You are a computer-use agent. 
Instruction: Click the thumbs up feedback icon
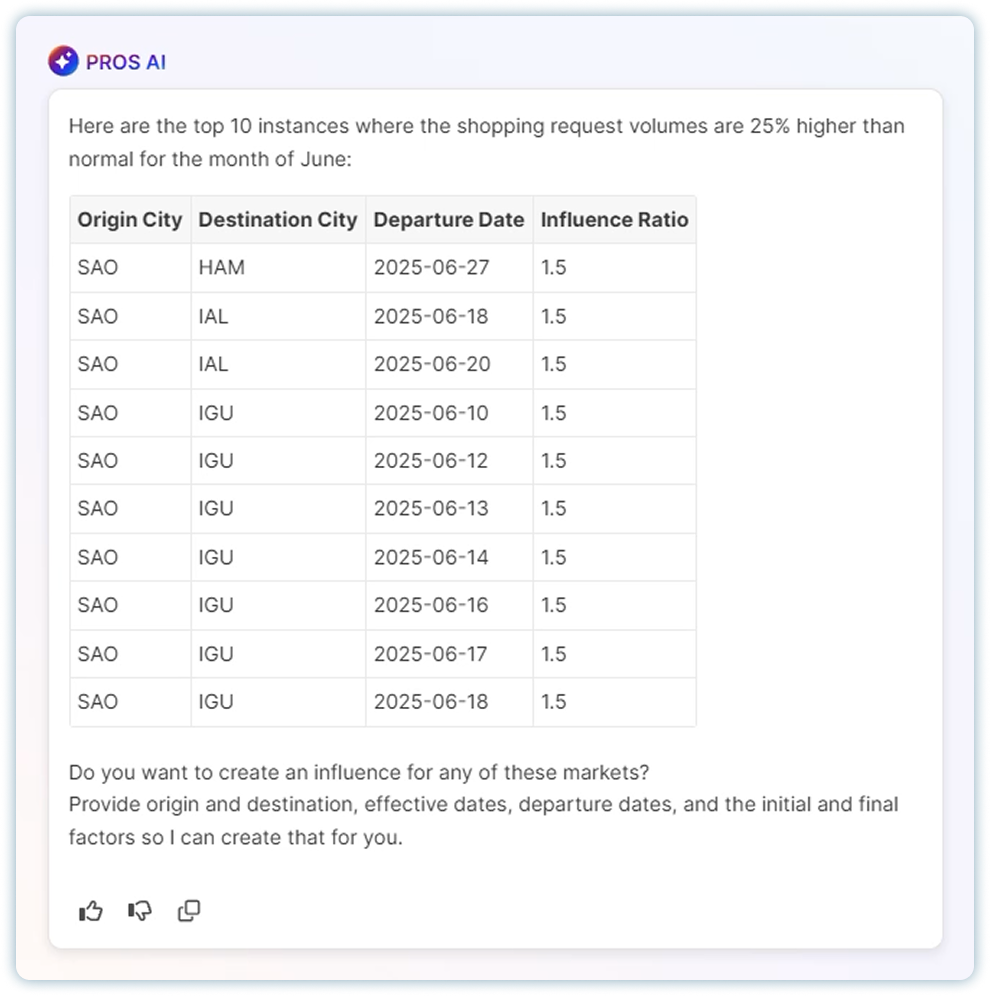[90, 911]
